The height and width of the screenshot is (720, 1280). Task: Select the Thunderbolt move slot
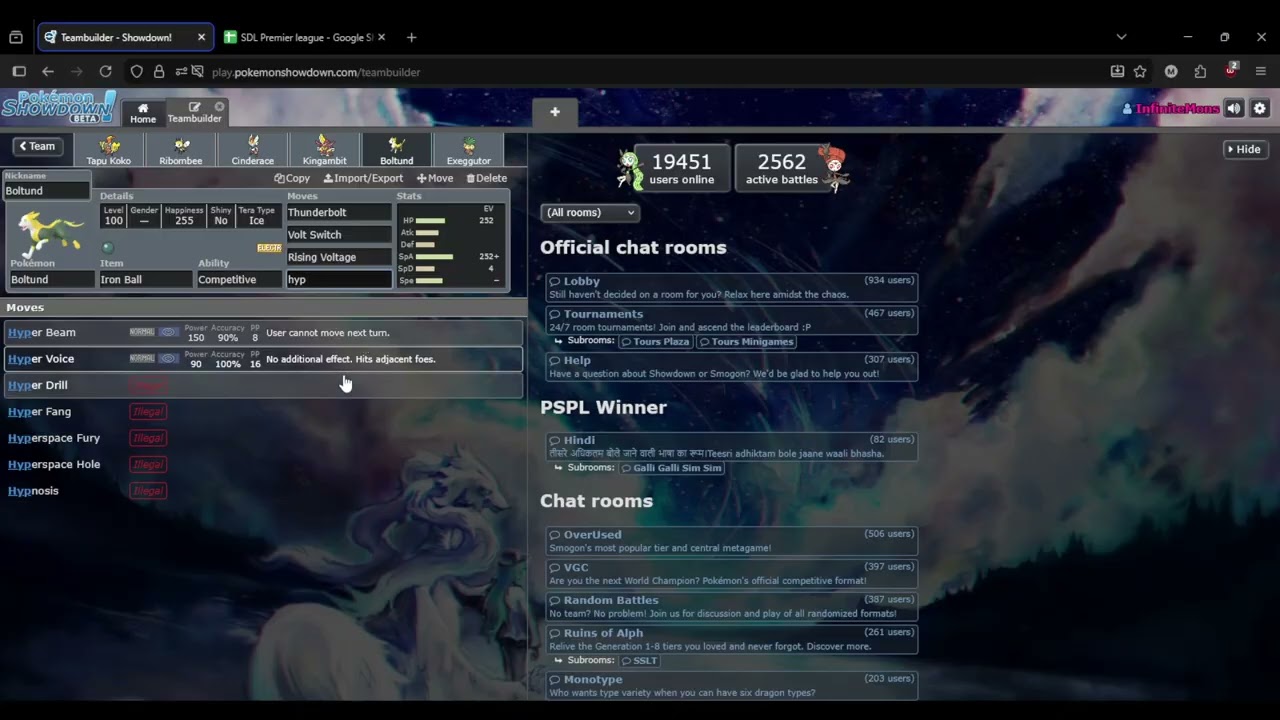tap(339, 212)
